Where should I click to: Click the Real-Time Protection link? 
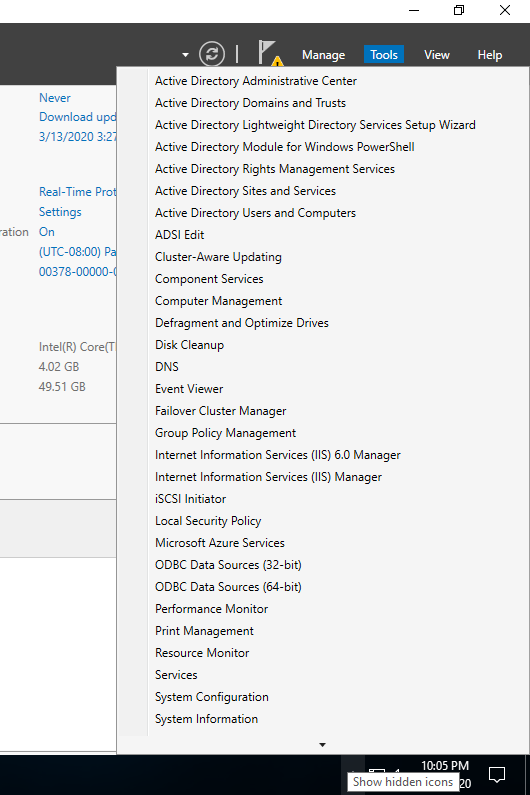78,192
